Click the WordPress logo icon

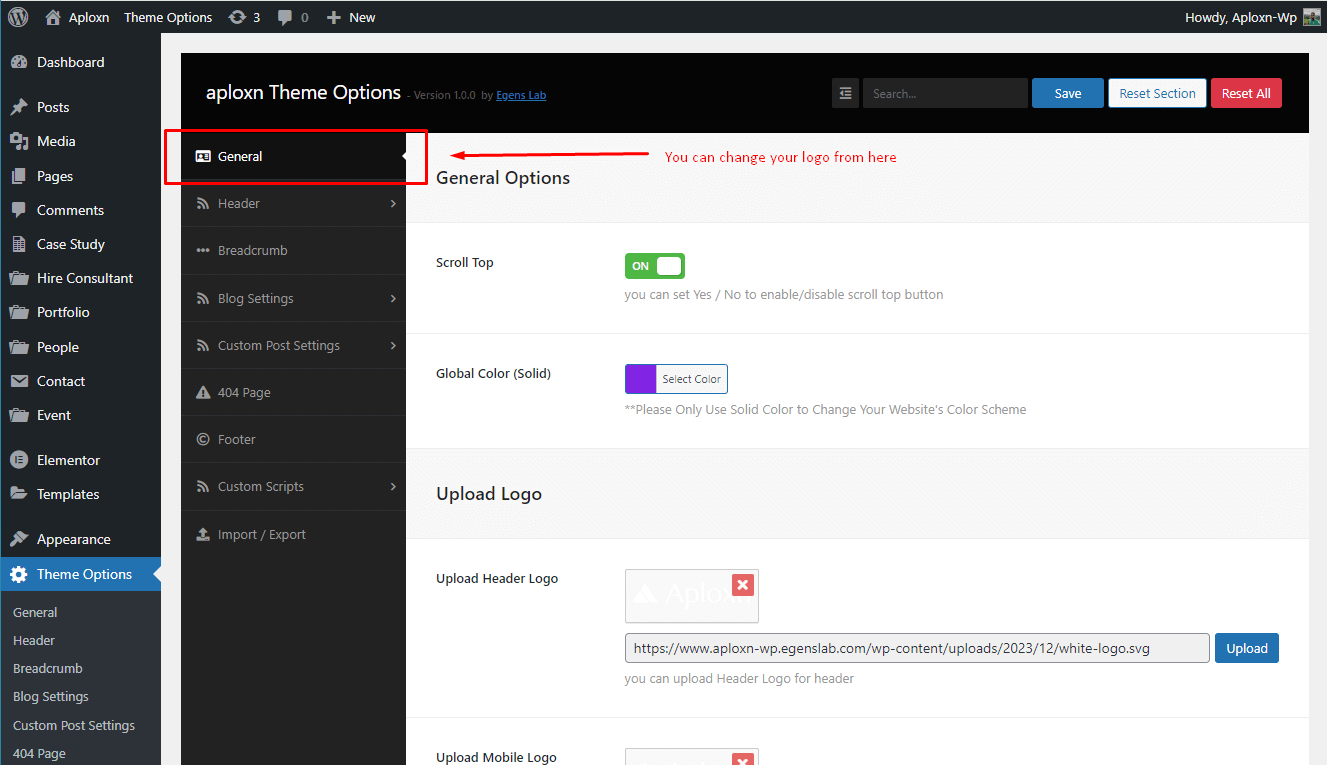pos(18,17)
